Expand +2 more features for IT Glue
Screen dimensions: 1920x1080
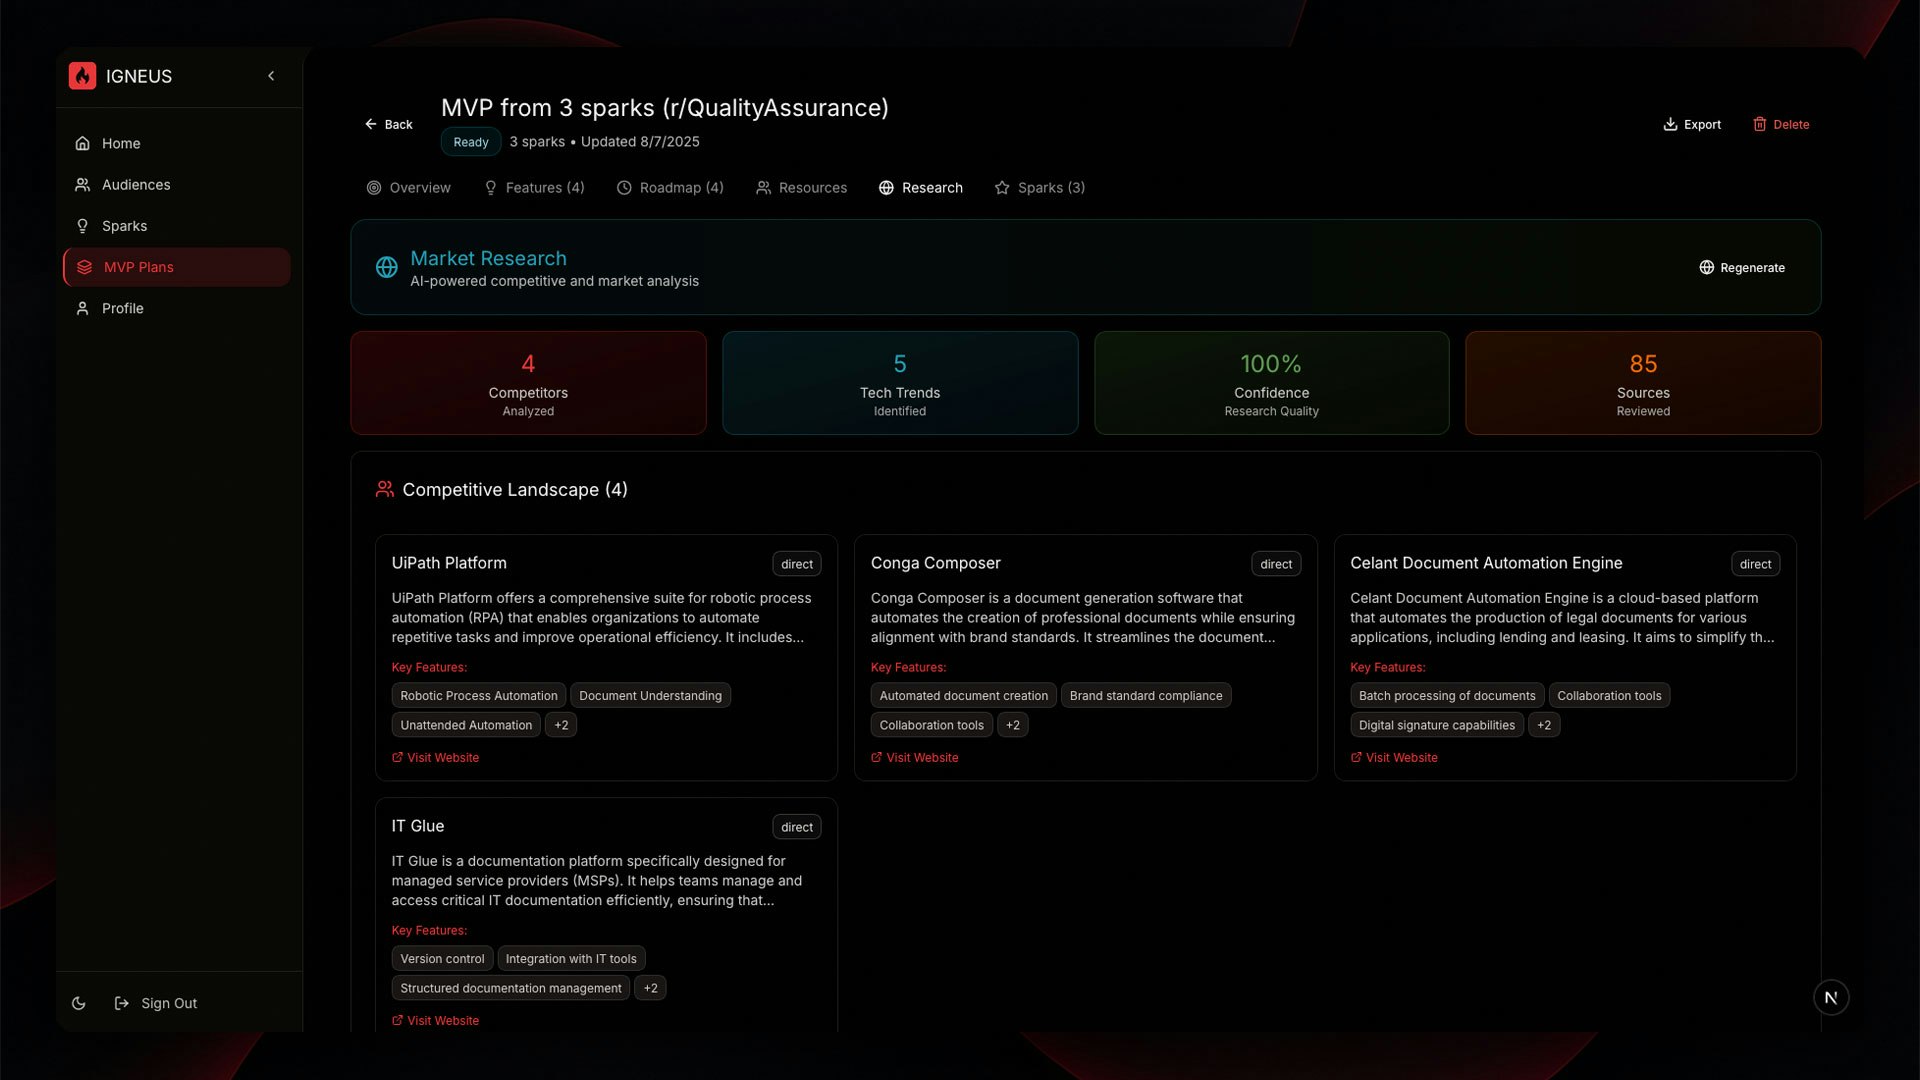(x=651, y=988)
